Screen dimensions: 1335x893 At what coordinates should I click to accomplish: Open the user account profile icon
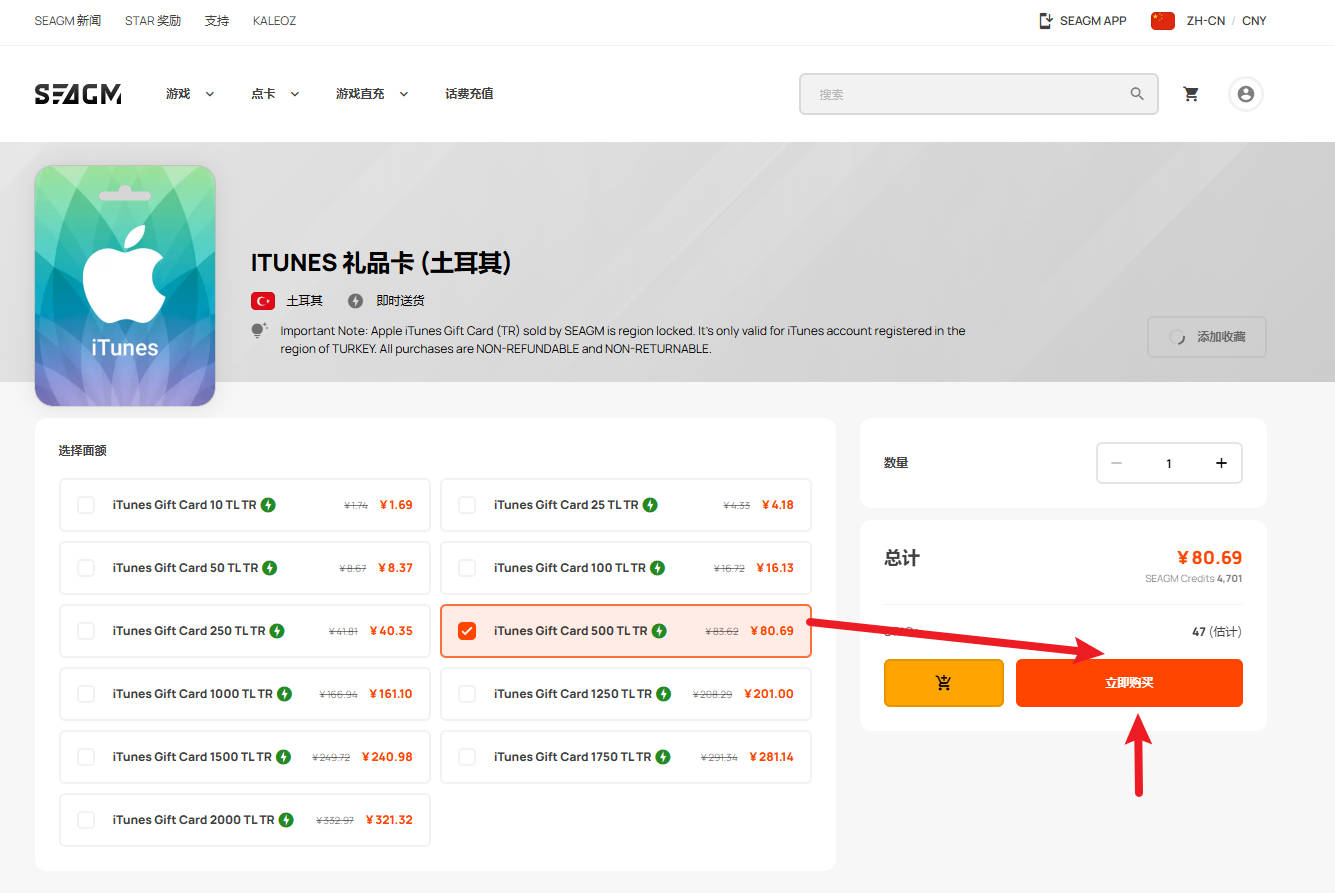(x=1246, y=94)
